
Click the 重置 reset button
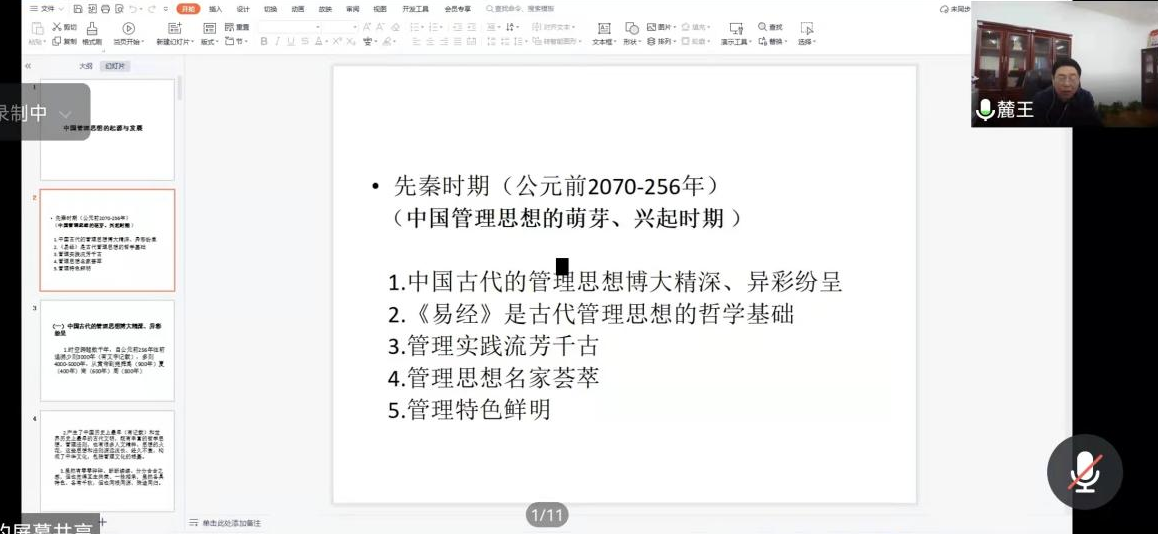tap(237, 27)
